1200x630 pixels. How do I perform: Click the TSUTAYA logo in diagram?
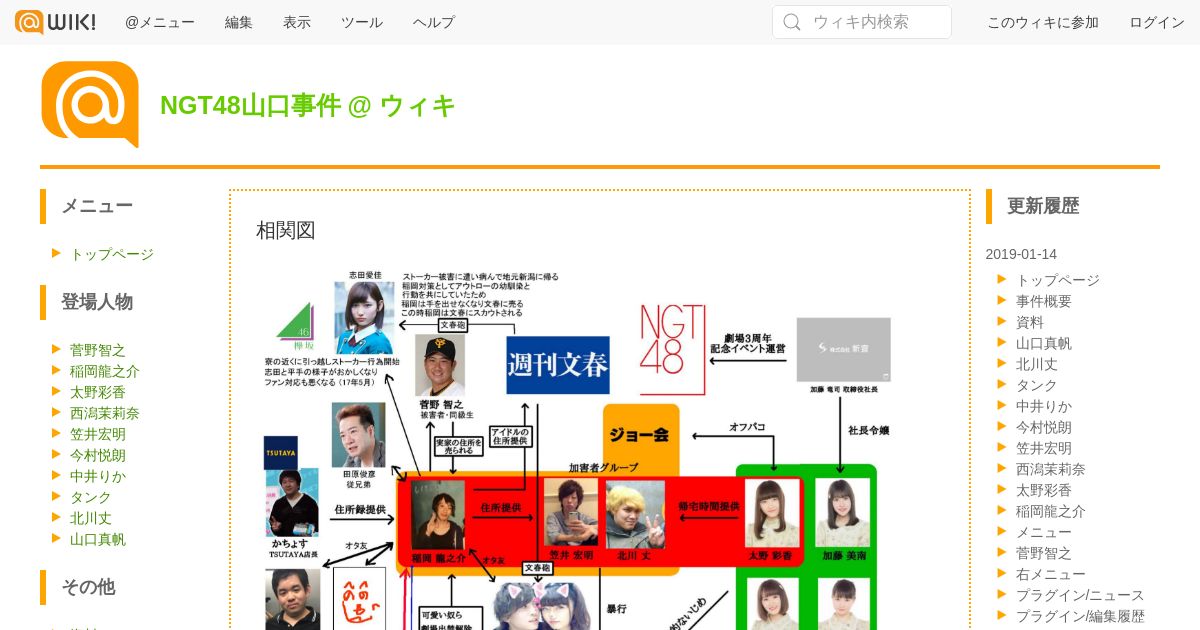[281, 453]
